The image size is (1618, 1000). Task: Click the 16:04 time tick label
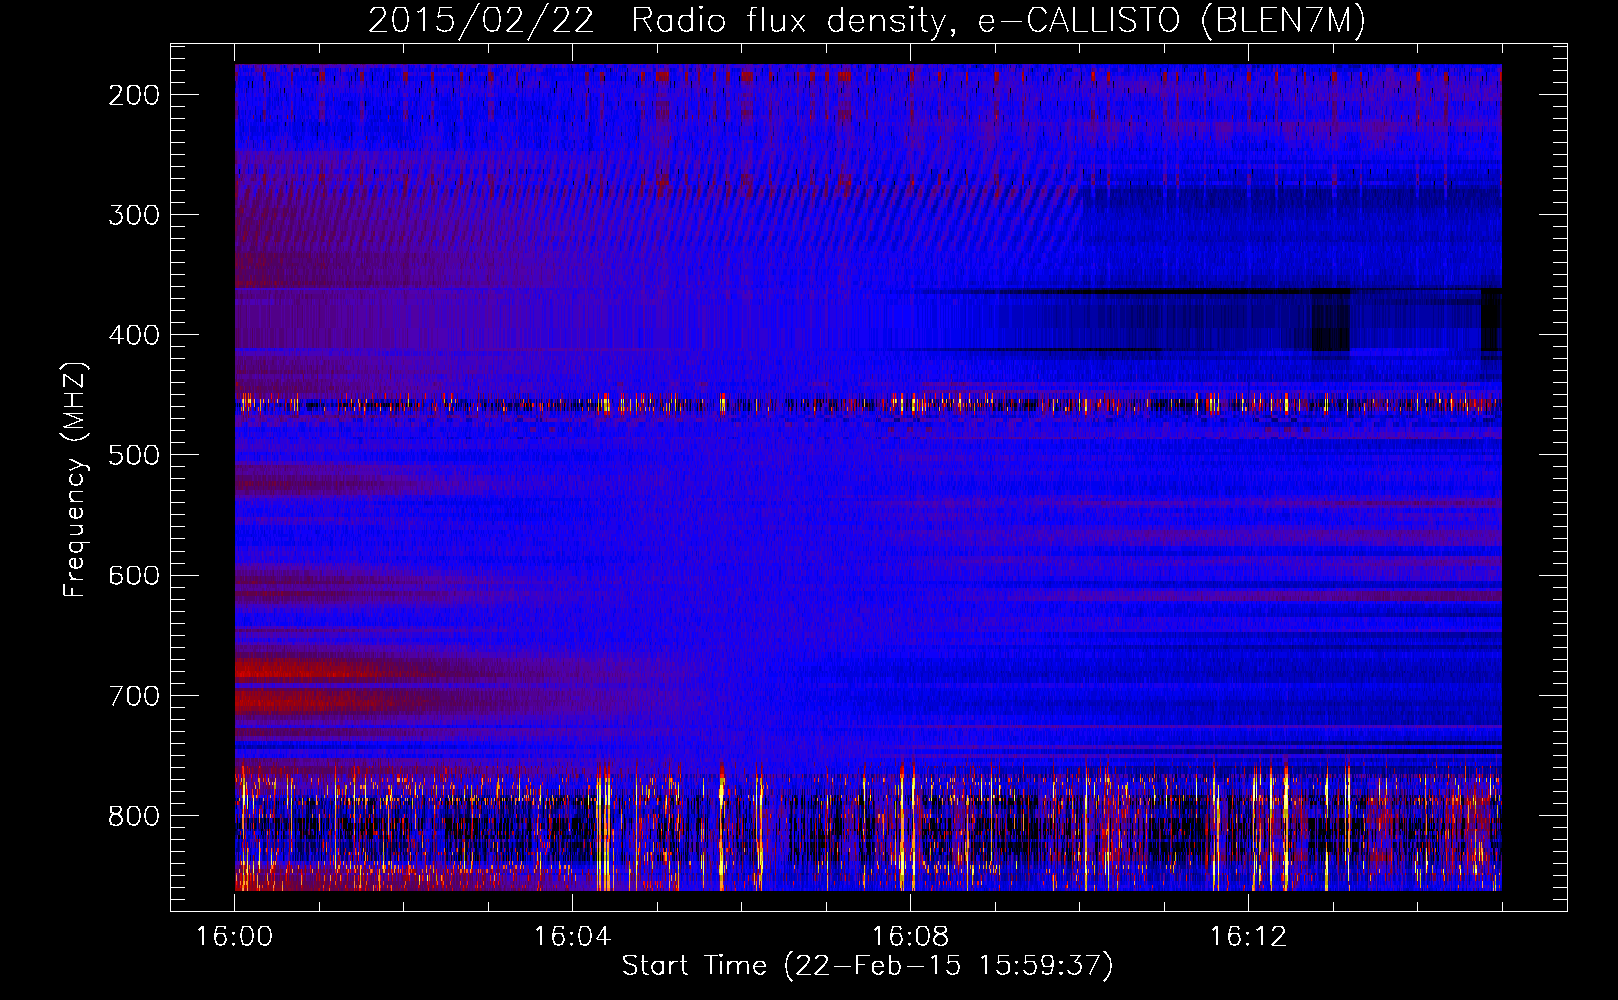click(x=572, y=937)
